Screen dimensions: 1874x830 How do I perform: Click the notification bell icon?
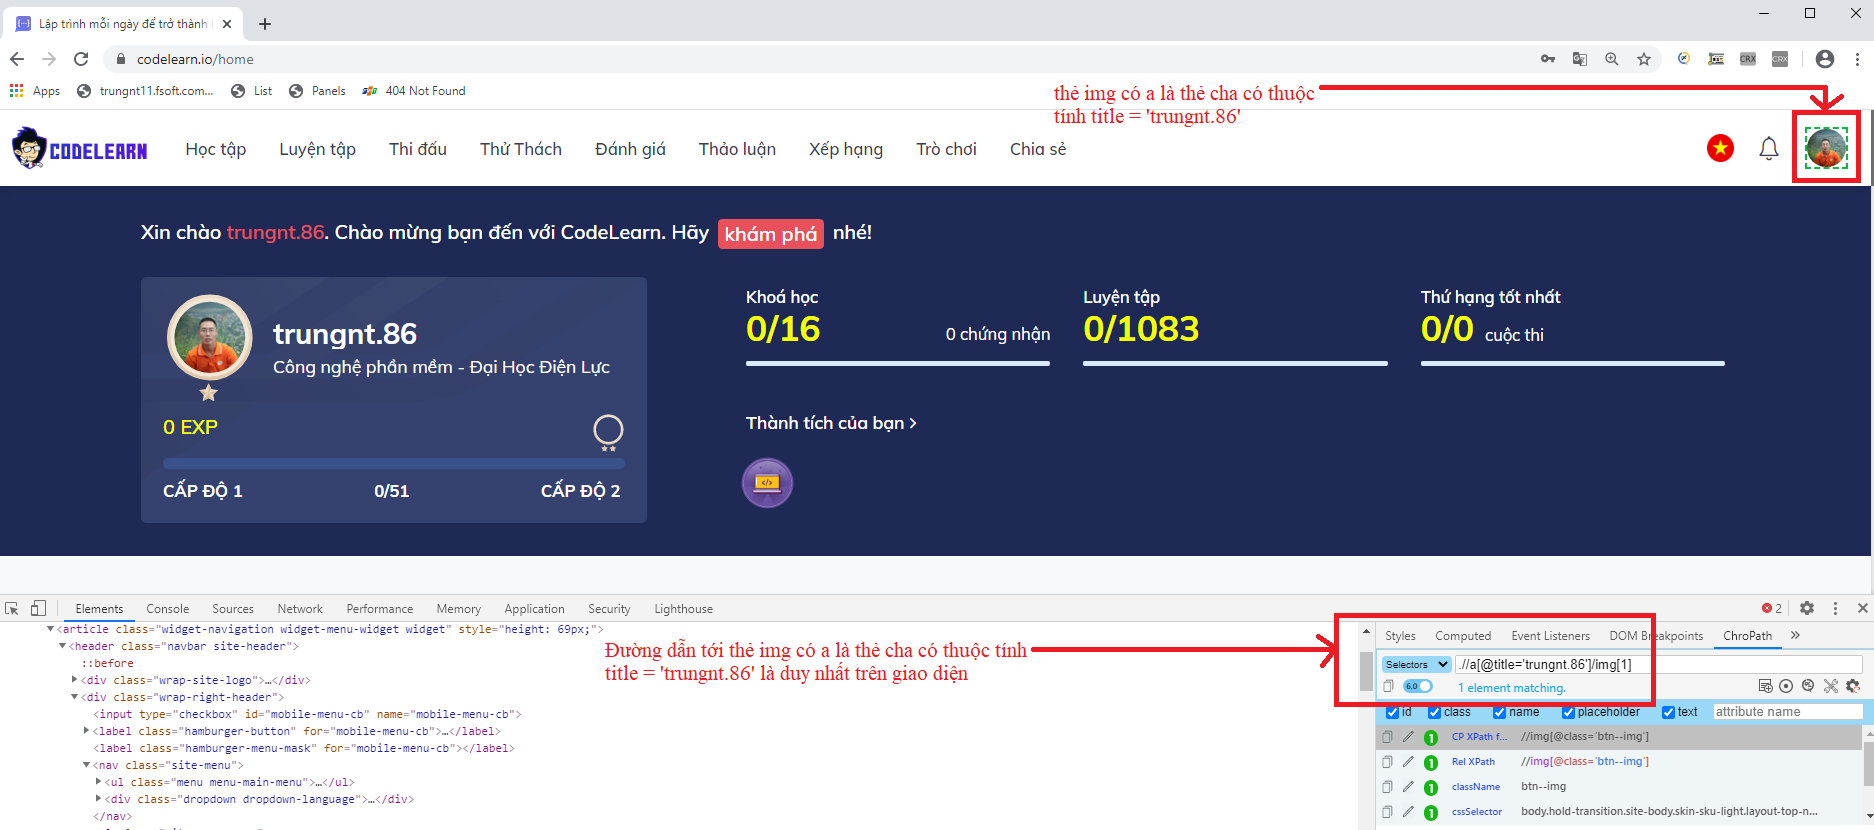click(1768, 149)
